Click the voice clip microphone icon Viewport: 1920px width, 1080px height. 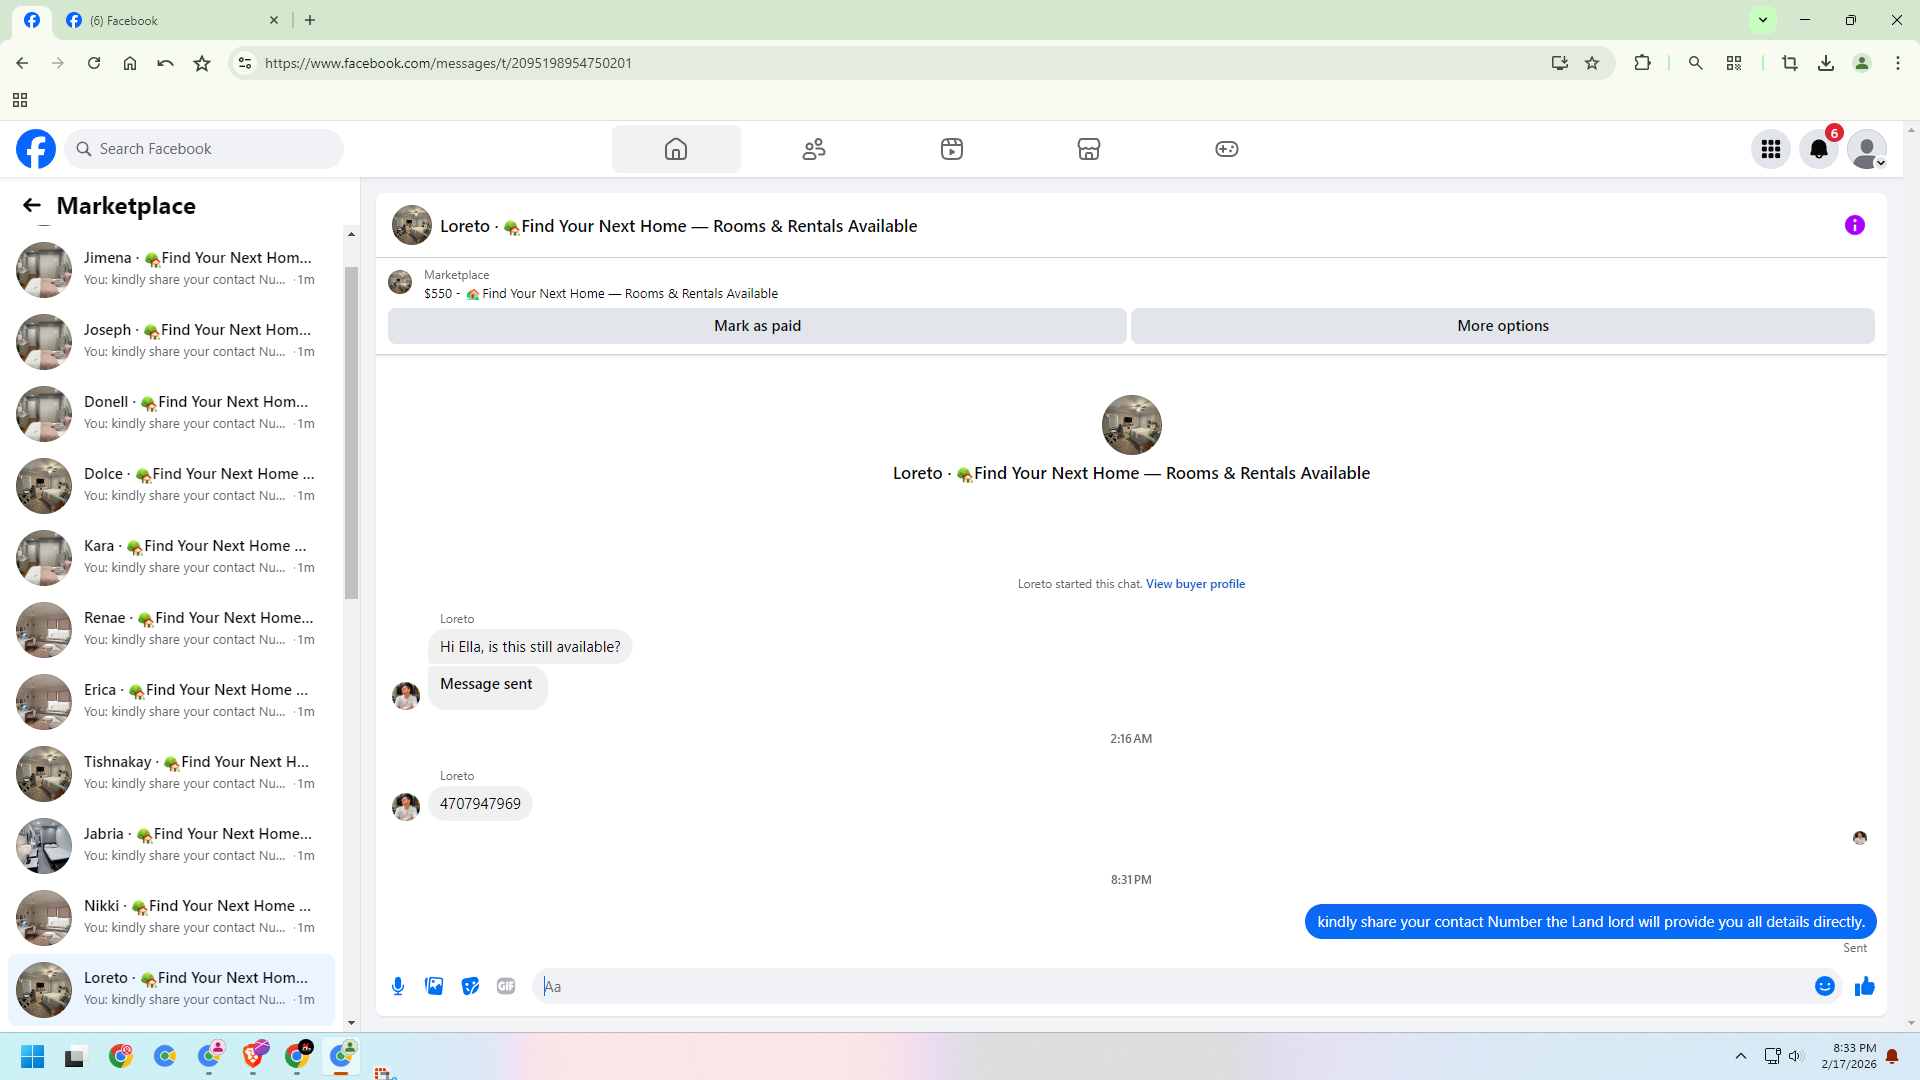tap(398, 986)
